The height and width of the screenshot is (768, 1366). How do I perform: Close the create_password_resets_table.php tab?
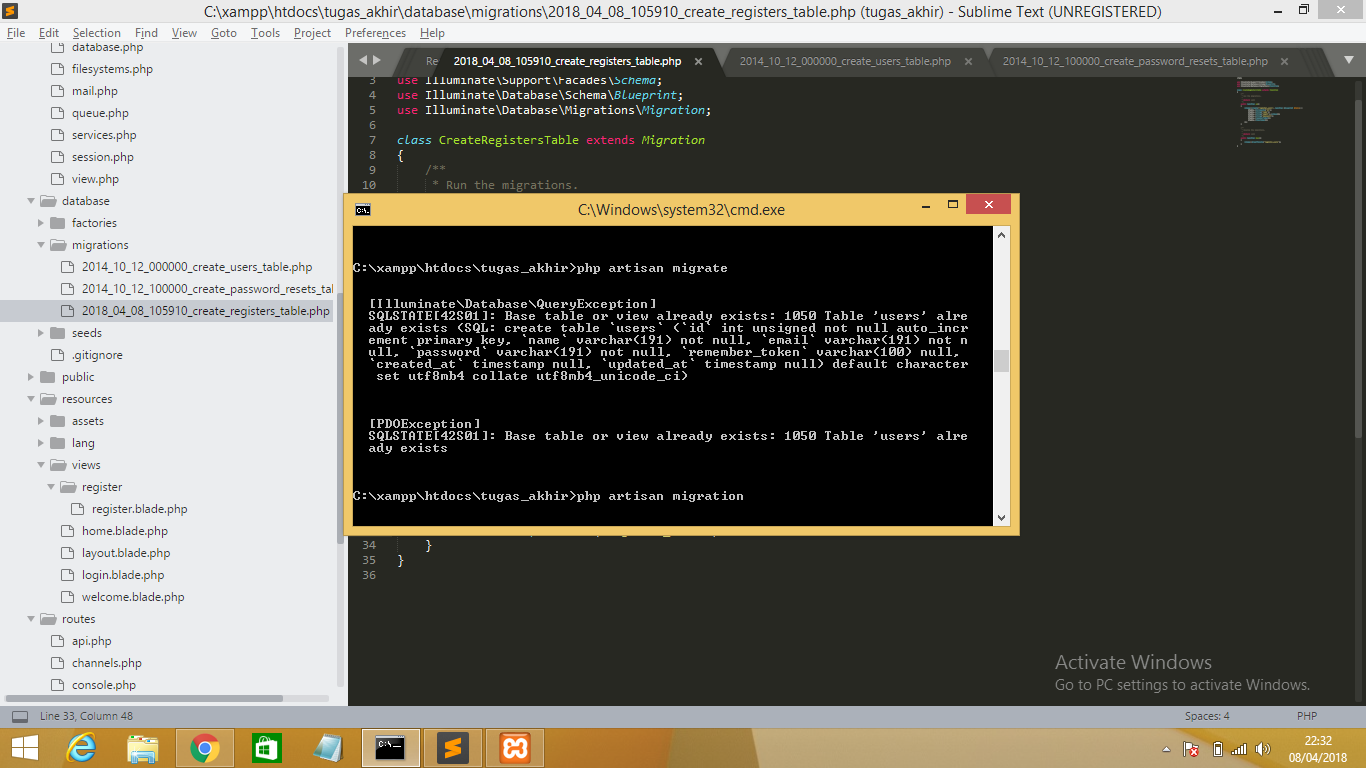(1285, 61)
